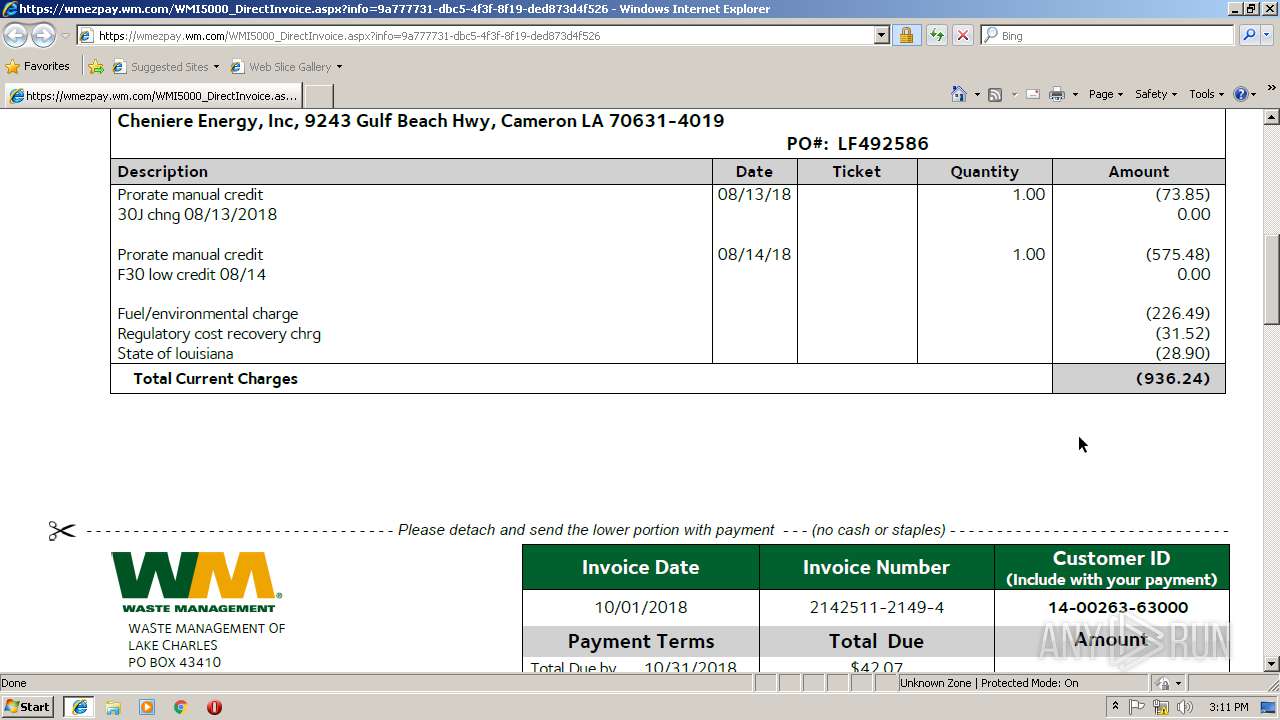The height and width of the screenshot is (720, 1280).
Task: Click the vertical scrollbar down arrow
Action: pyautogui.click(x=1271, y=664)
